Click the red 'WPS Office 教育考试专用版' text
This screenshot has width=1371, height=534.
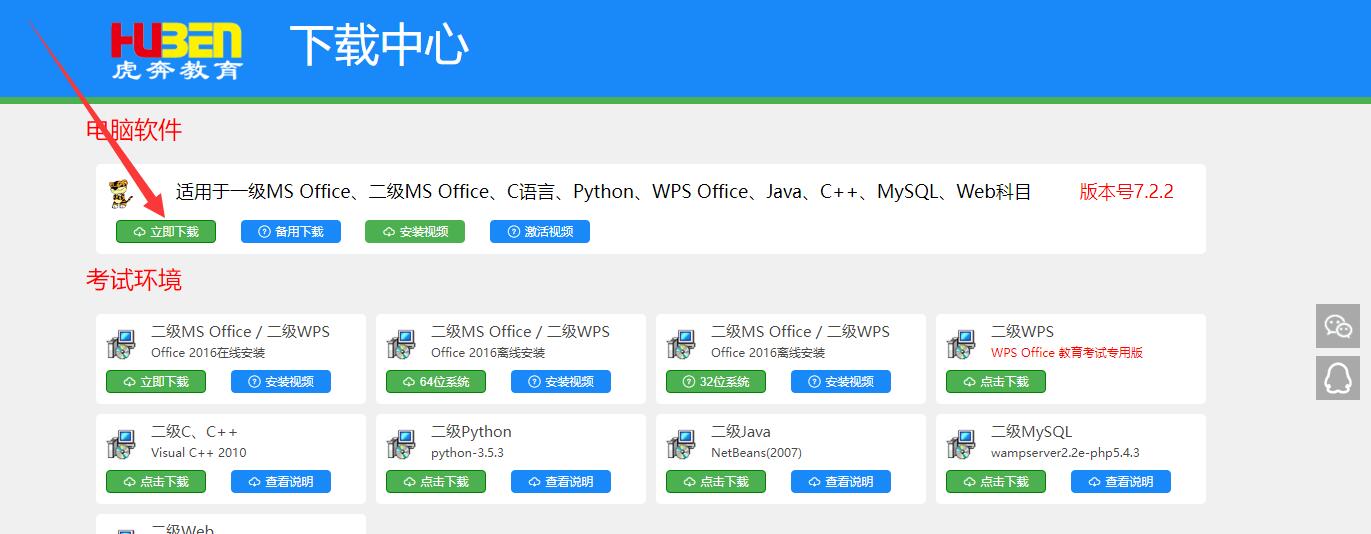pos(1067,353)
